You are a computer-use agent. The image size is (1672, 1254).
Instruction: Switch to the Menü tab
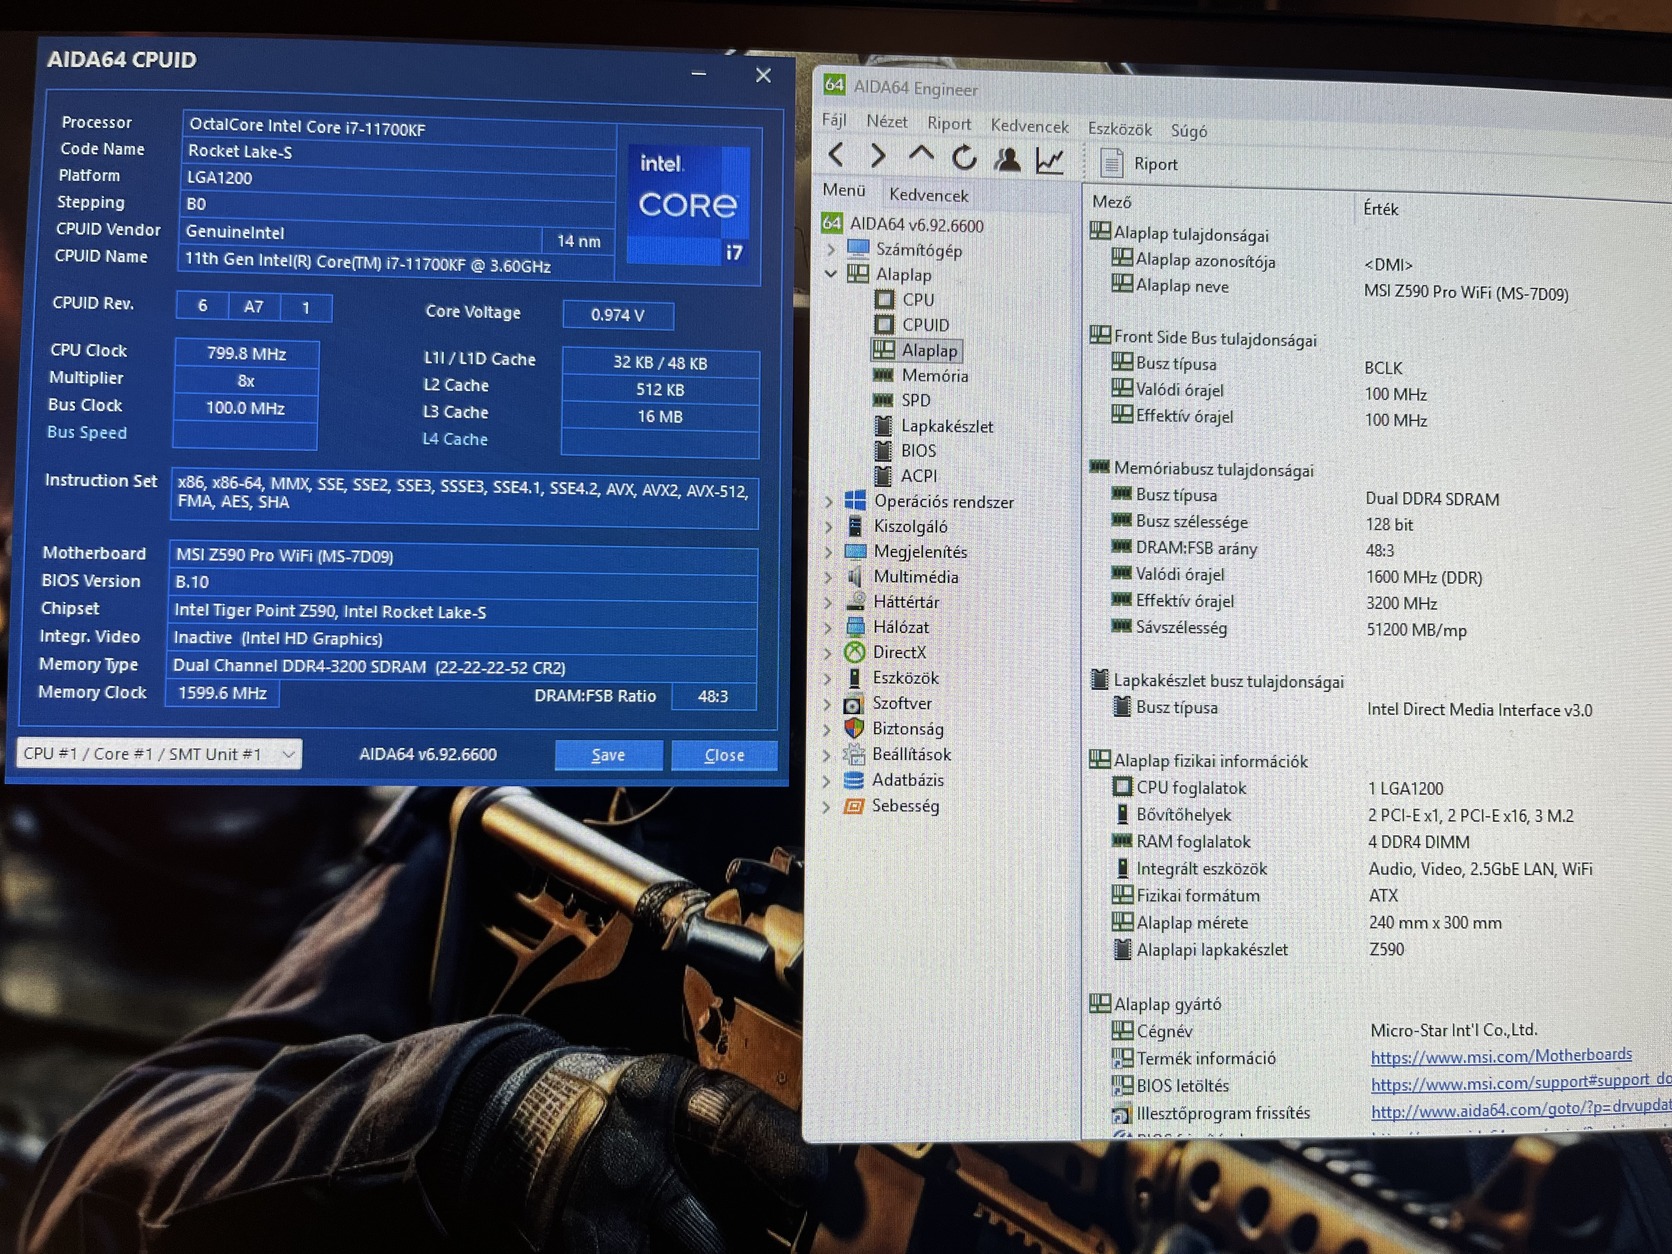844,190
